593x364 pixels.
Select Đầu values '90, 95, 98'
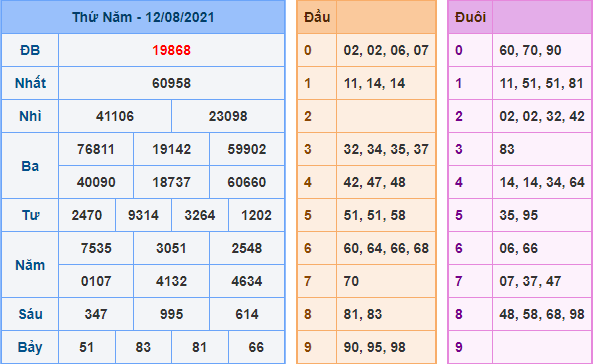(x=374, y=347)
